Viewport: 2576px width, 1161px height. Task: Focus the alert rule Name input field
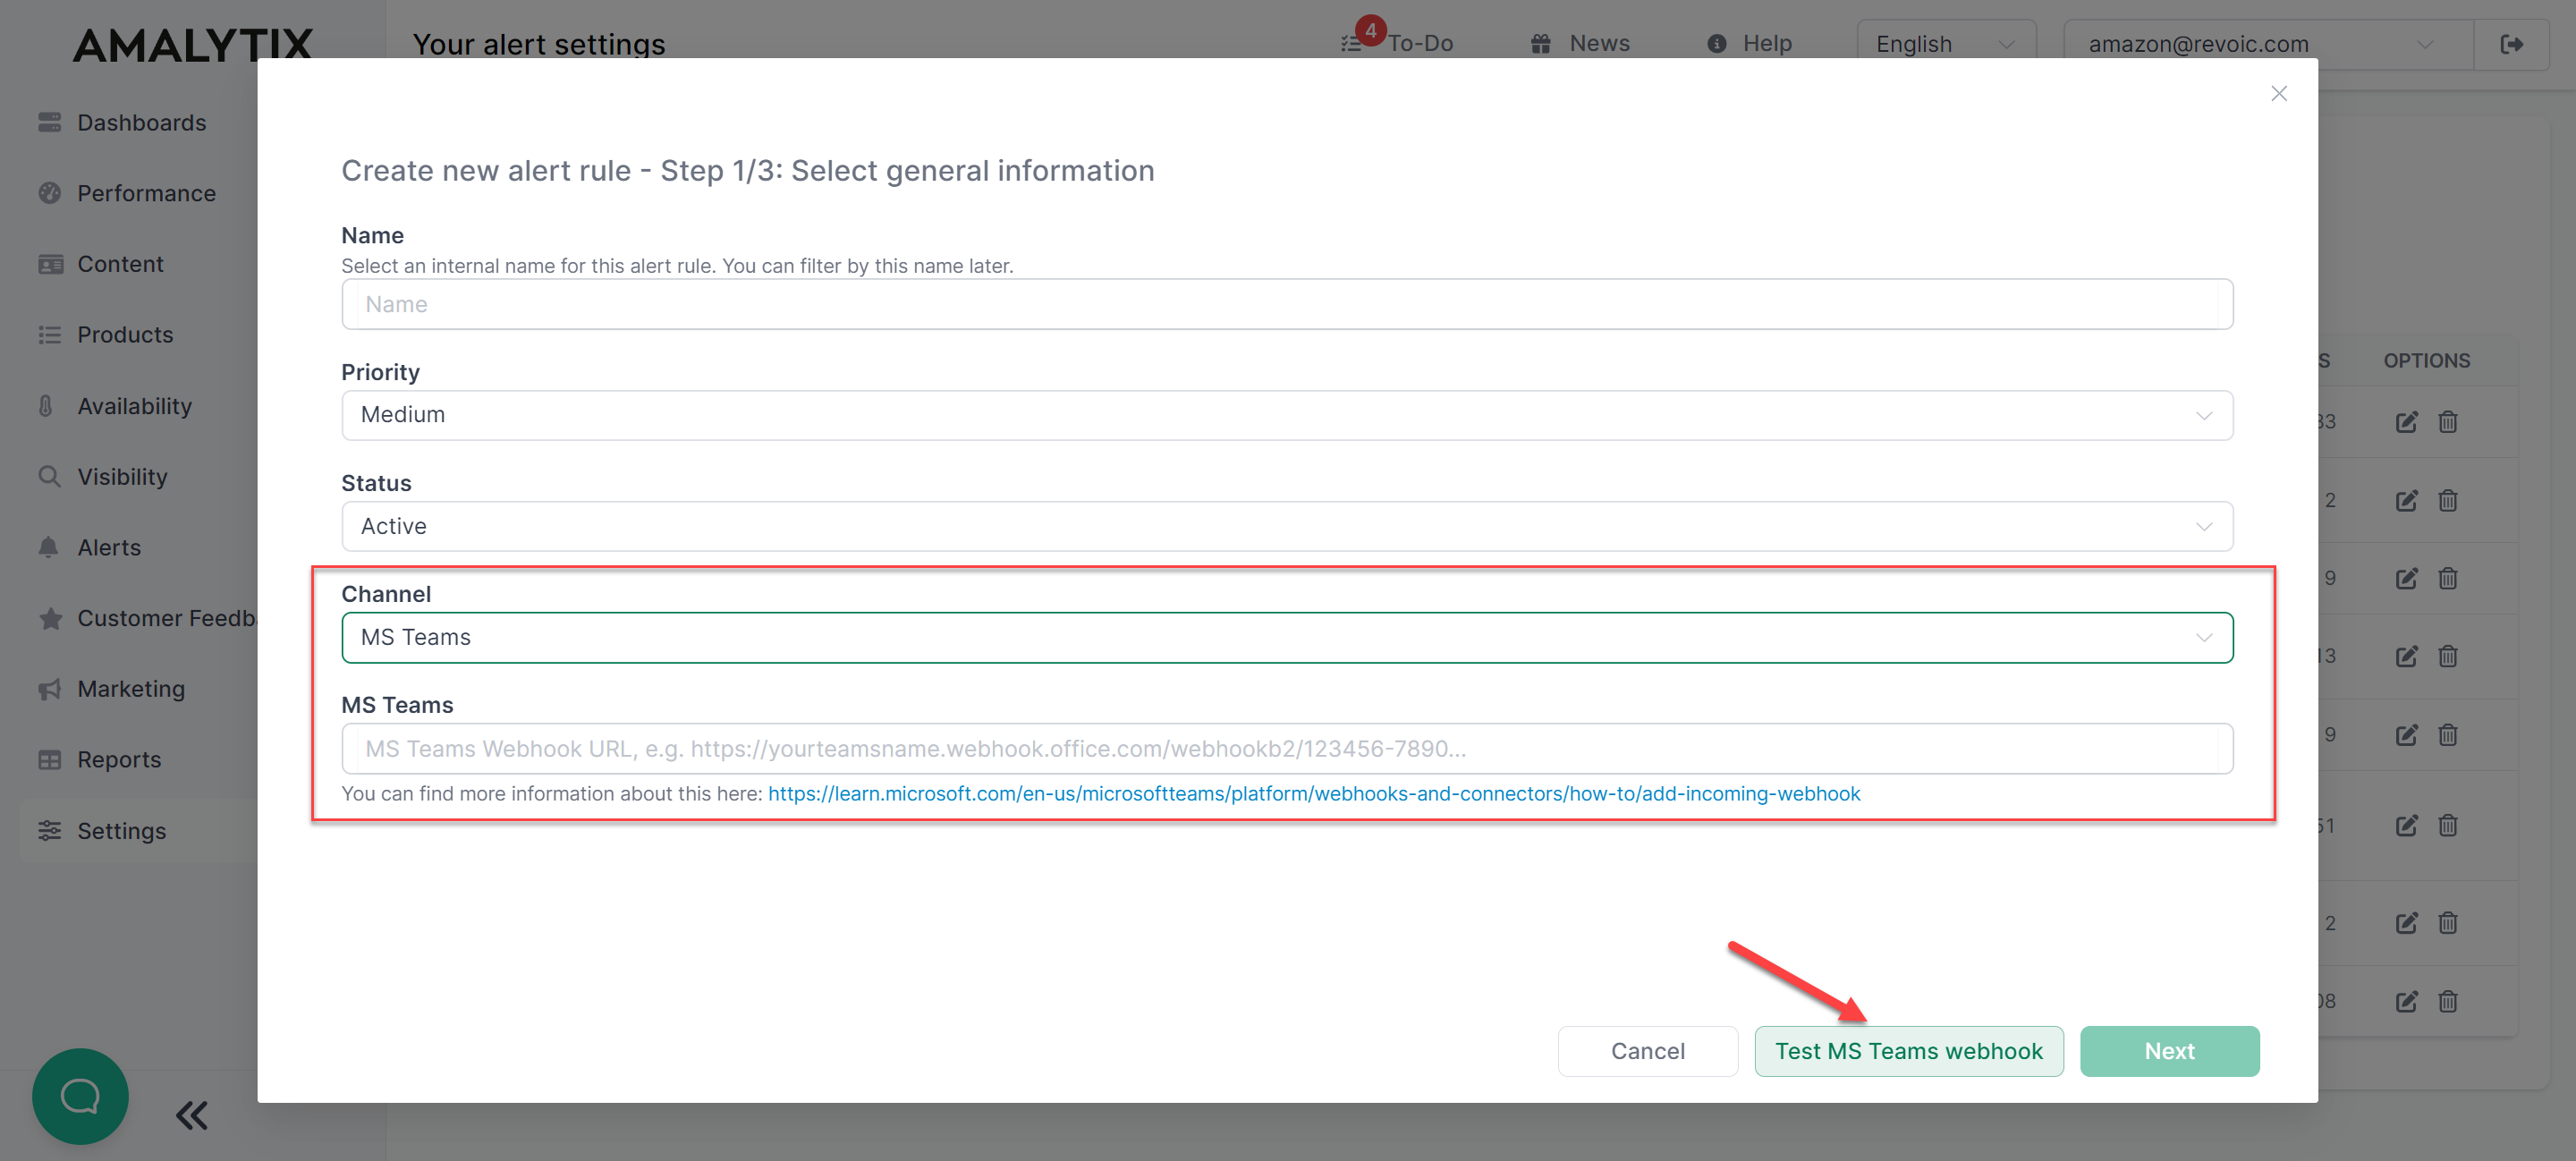click(x=1286, y=304)
